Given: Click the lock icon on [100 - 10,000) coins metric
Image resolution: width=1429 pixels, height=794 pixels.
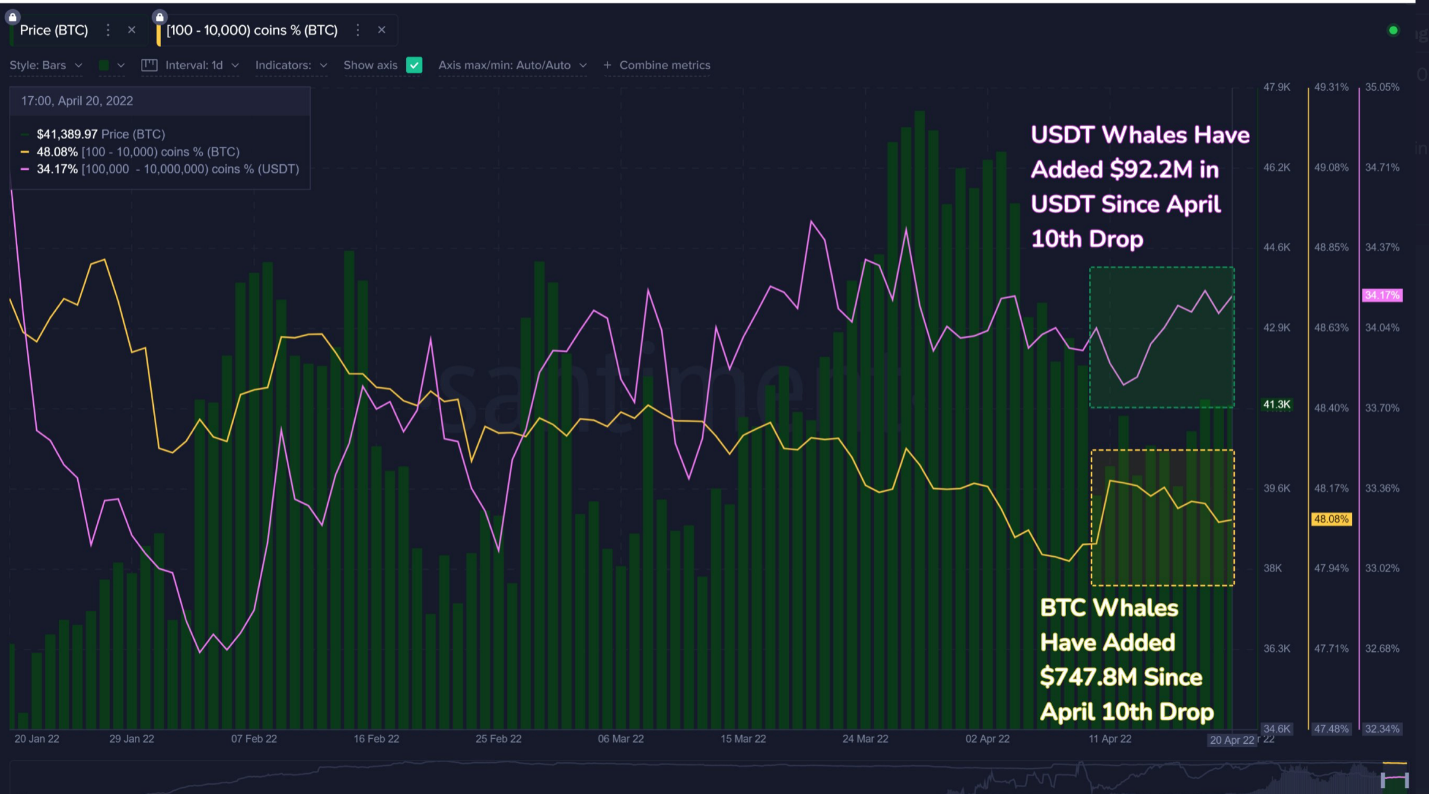Looking at the screenshot, I should [x=160, y=16].
